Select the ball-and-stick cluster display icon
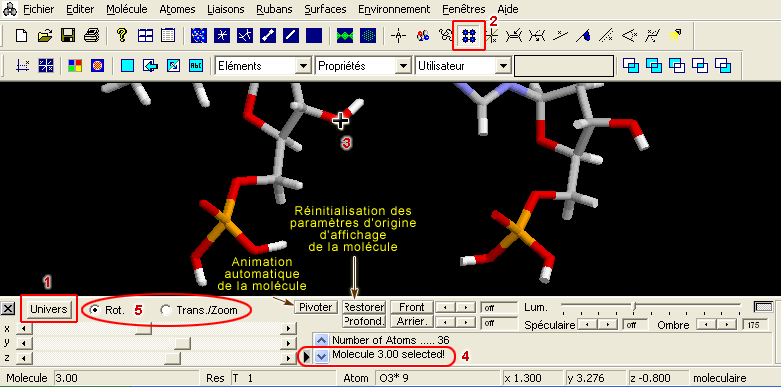 (x=199, y=35)
